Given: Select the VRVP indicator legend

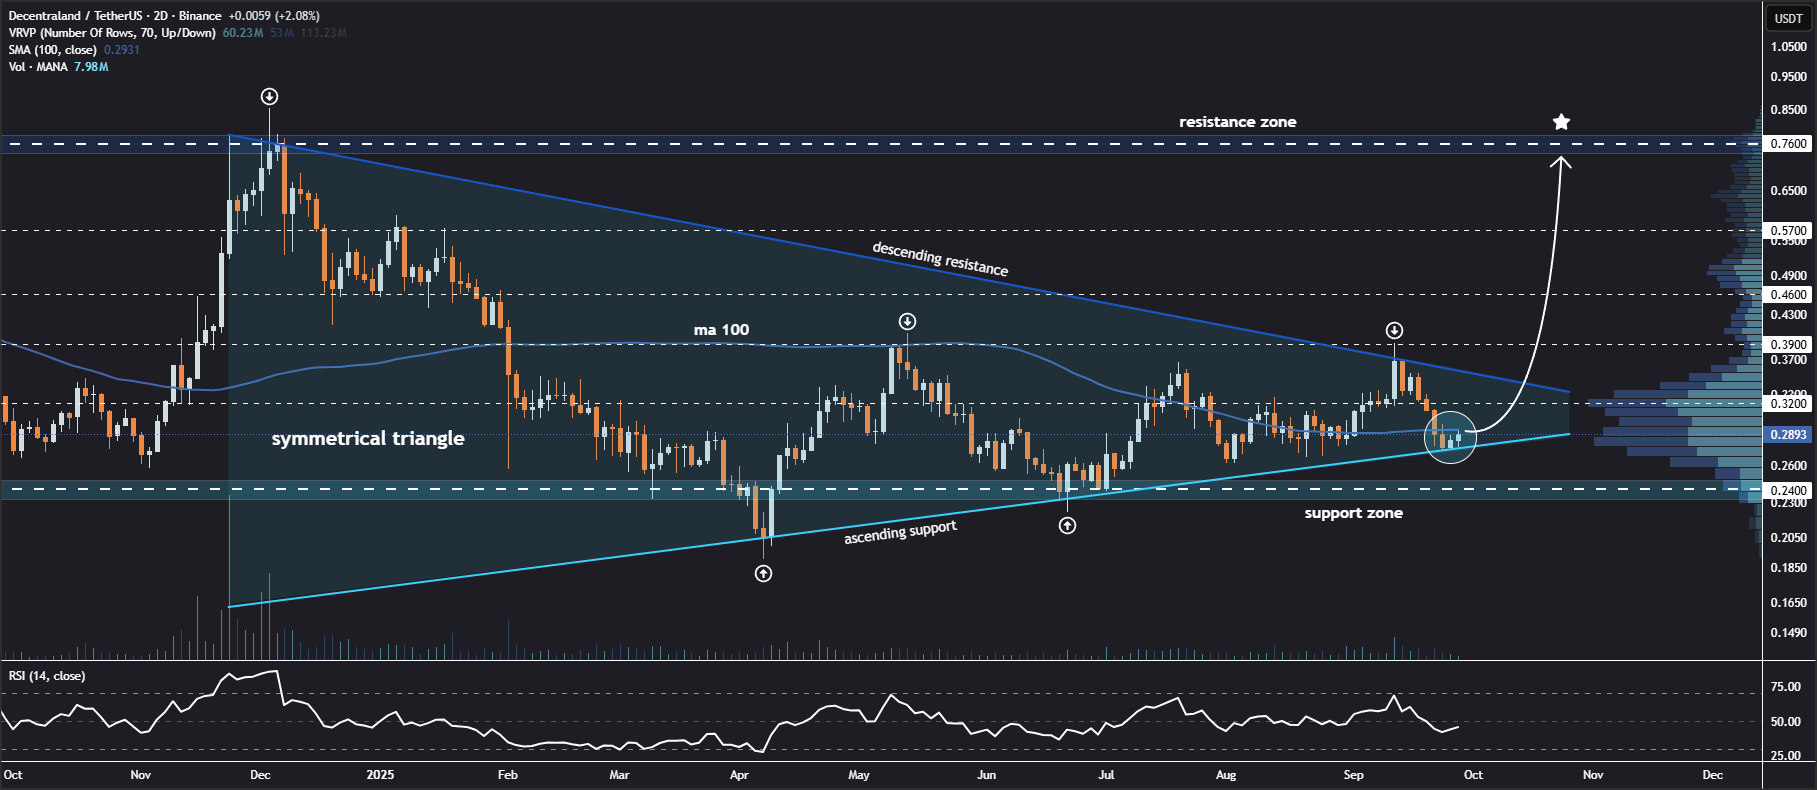Looking at the screenshot, I should click(112, 33).
